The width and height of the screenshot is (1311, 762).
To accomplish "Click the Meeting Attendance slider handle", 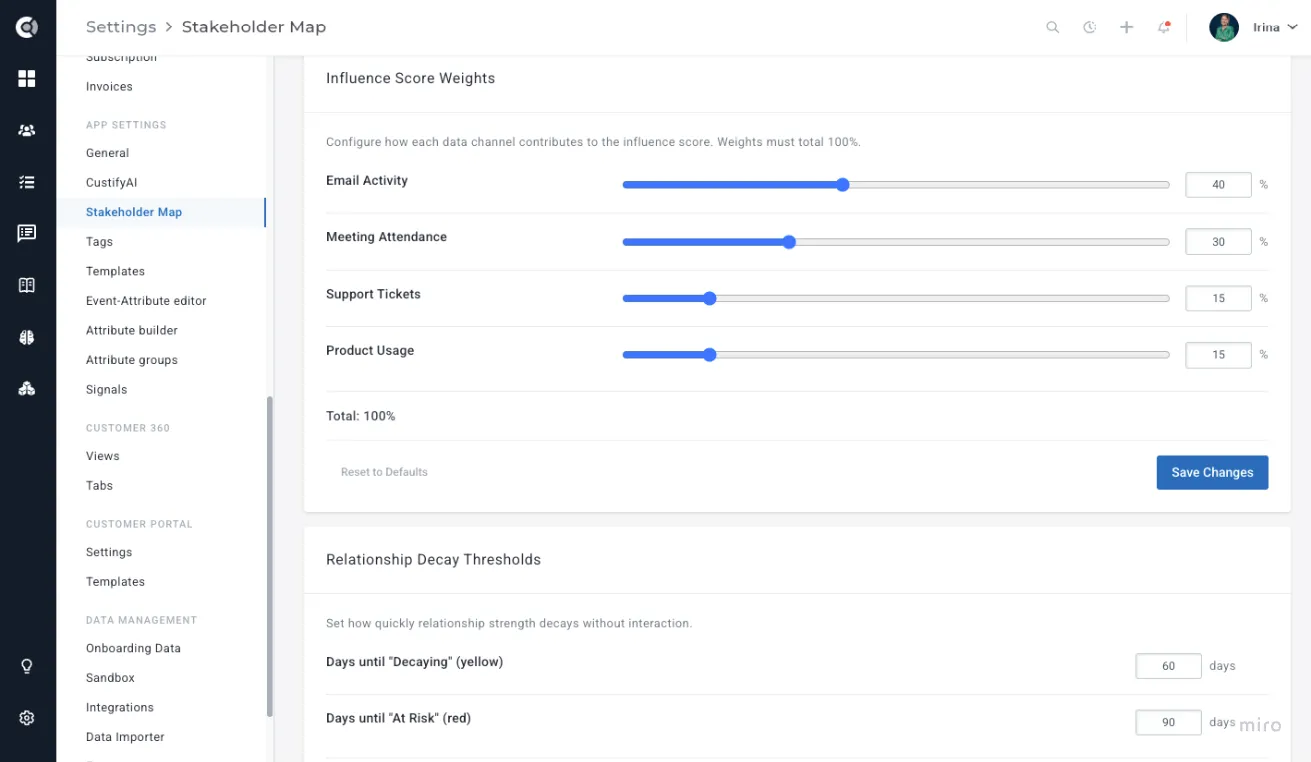I will point(789,242).
